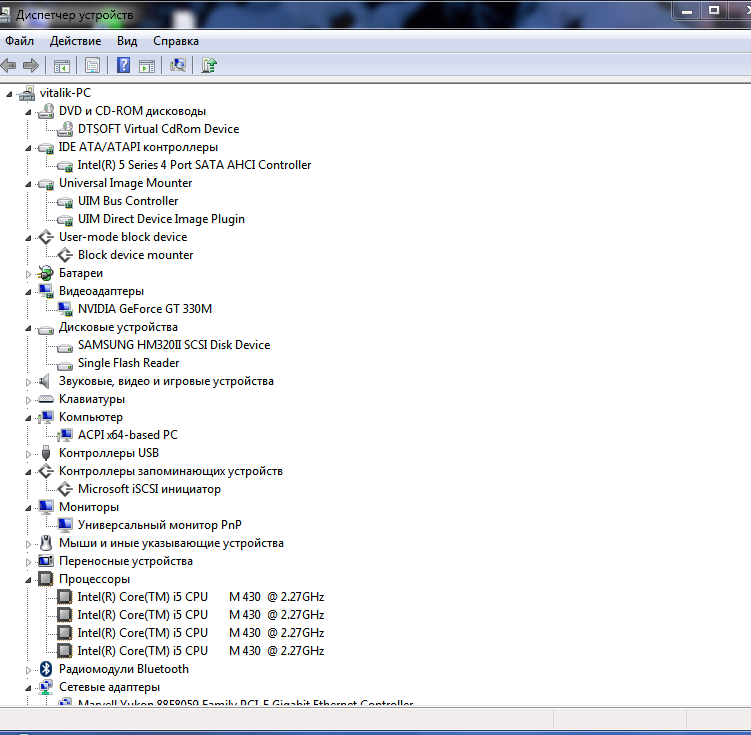751x735 pixels.
Task: Select Intel(R) 5 Series SATA AHCI Controller
Action: pos(194,165)
